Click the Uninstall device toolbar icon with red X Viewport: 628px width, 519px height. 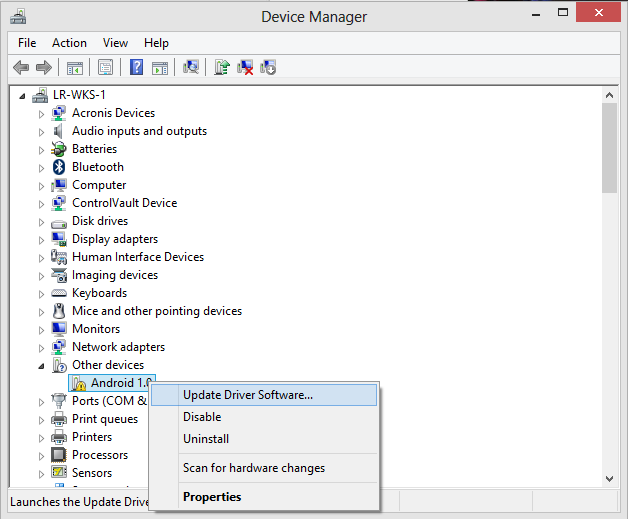(x=245, y=67)
